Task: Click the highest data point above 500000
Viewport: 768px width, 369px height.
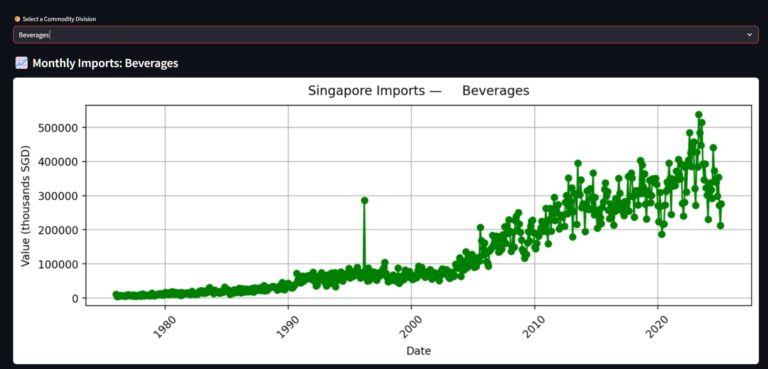Action: (x=699, y=115)
